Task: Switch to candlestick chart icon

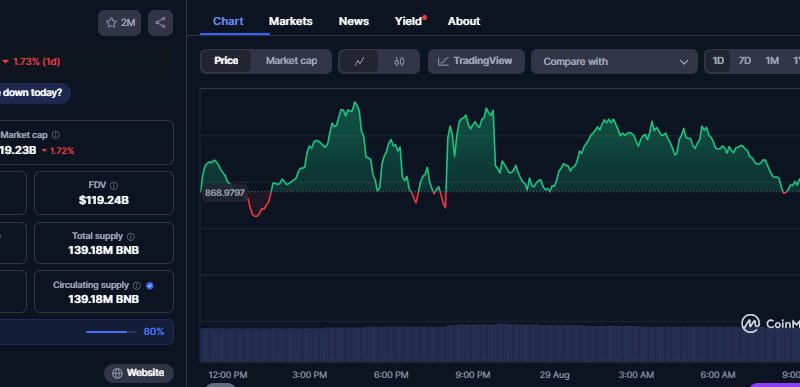Action: (399, 62)
